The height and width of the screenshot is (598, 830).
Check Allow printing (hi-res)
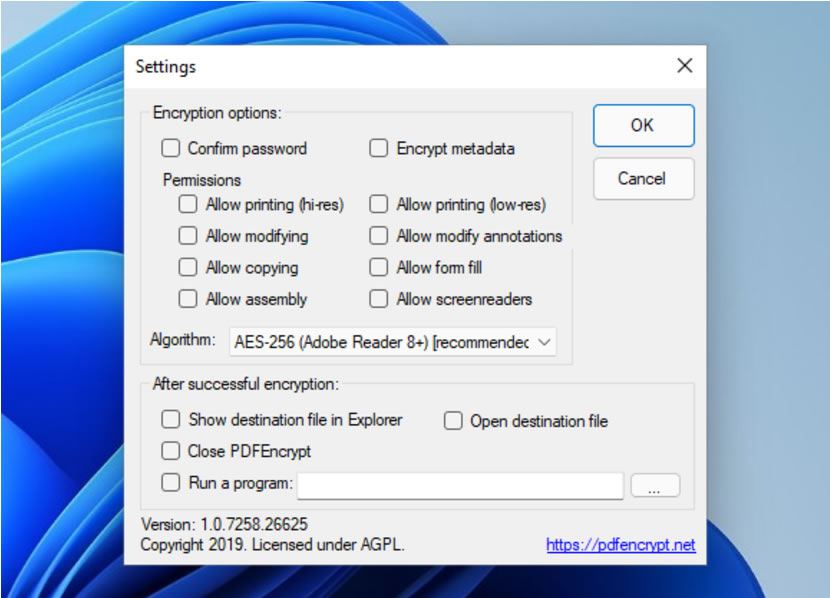point(188,204)
